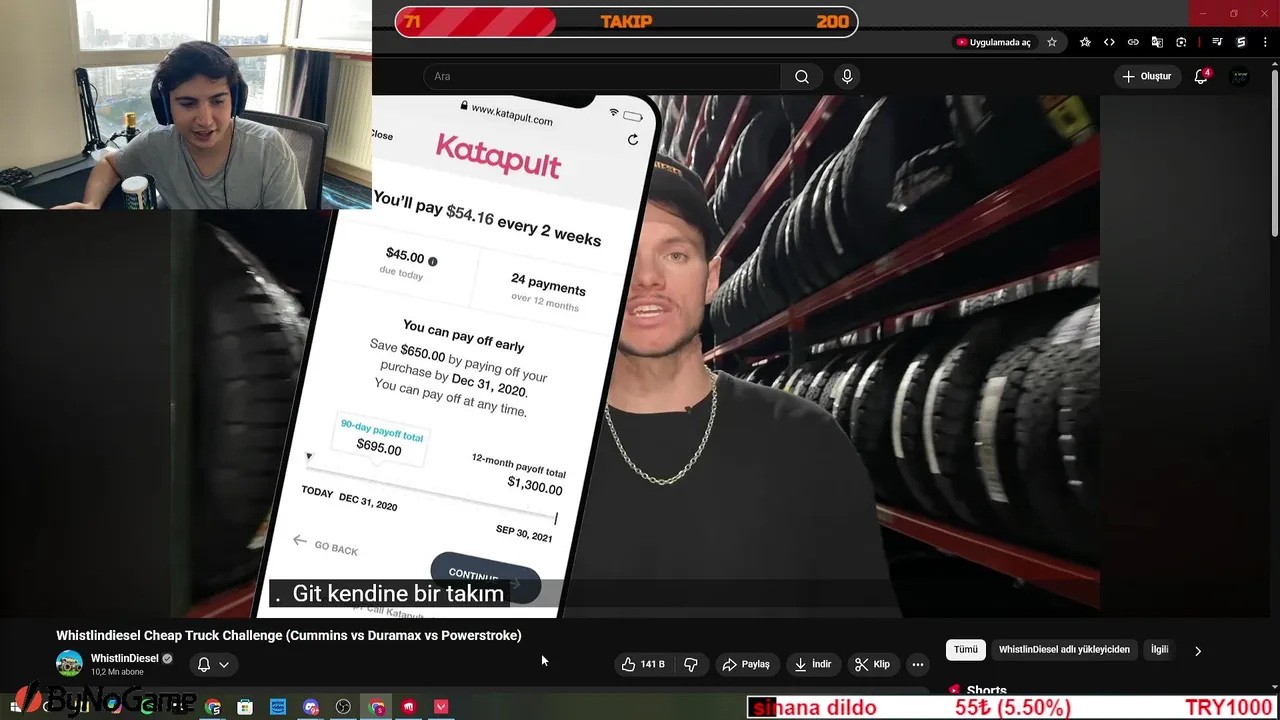Open Prime Video from taskbar
This screenshot has height=720, width=1280.
click(x=278, y=707)
